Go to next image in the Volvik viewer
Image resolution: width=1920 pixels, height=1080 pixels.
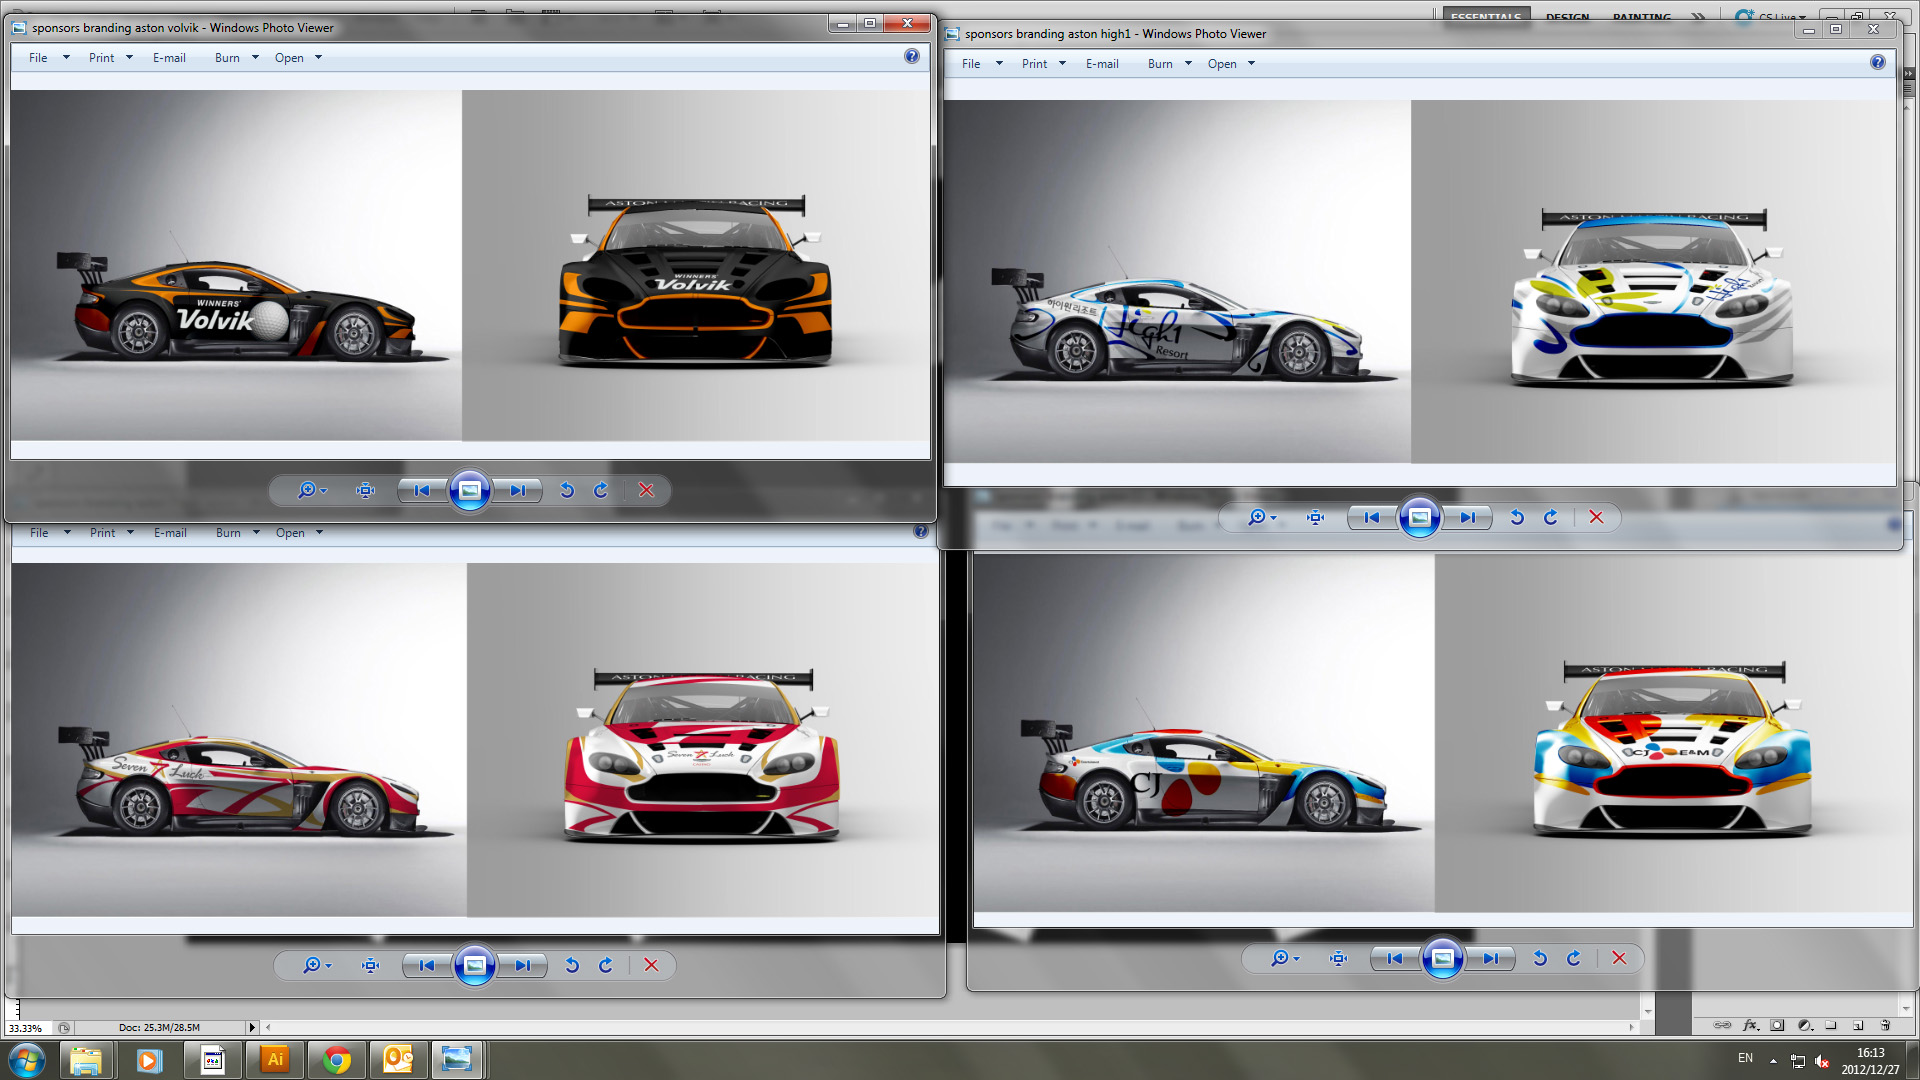pos(517,490)
